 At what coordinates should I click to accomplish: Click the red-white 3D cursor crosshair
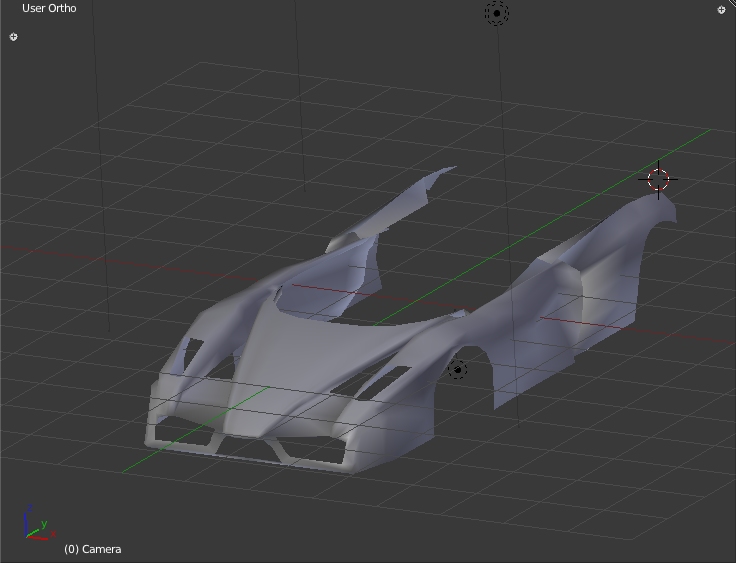point(658,180)
